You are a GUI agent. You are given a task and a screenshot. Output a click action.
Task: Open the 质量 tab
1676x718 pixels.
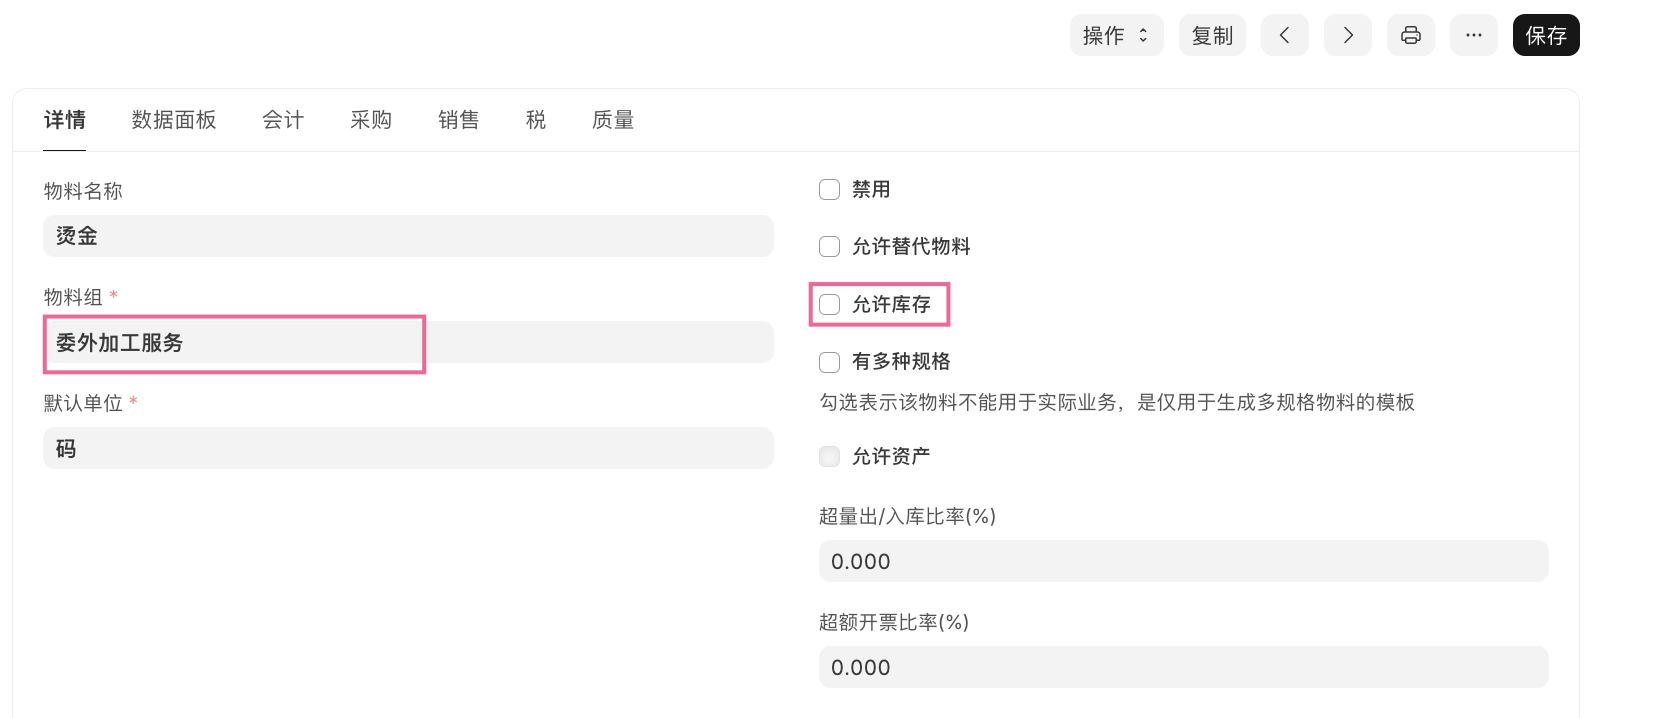[613, 120]
